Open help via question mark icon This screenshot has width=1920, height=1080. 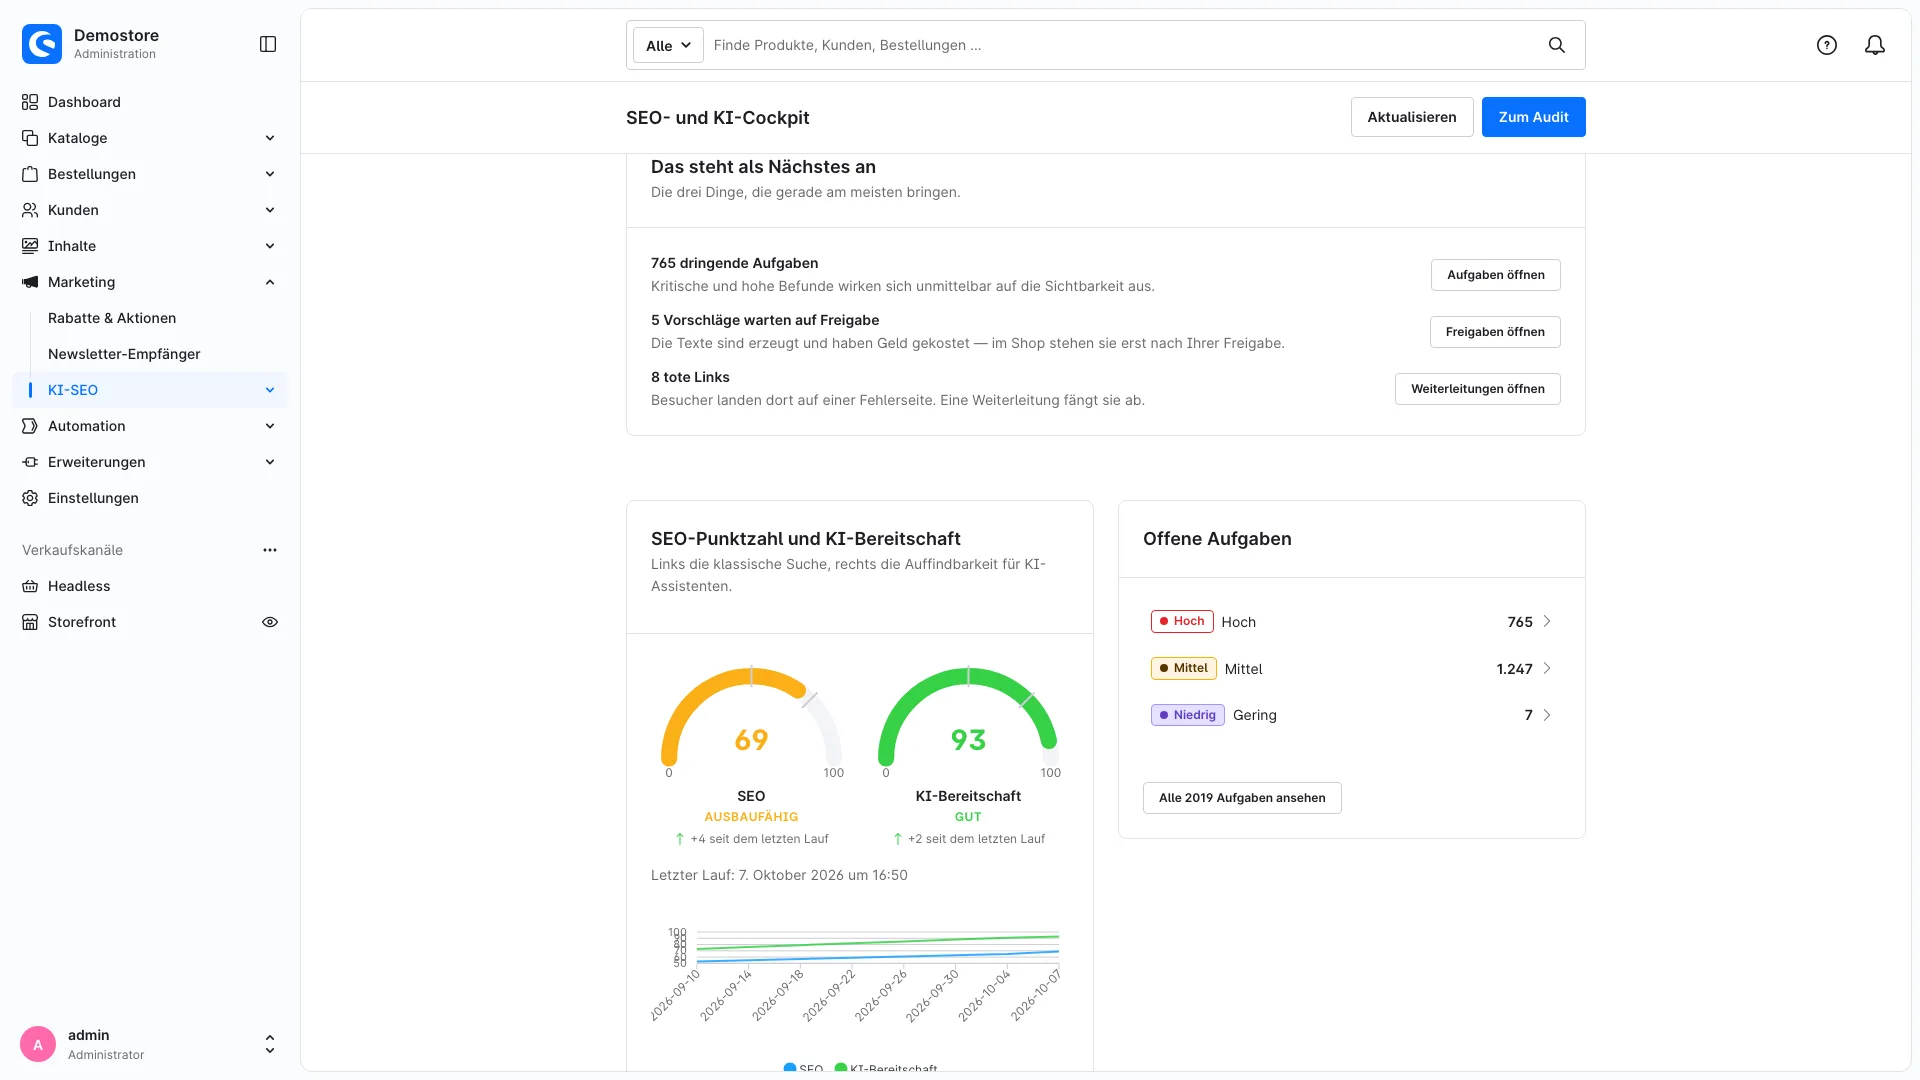(1827, 45)
